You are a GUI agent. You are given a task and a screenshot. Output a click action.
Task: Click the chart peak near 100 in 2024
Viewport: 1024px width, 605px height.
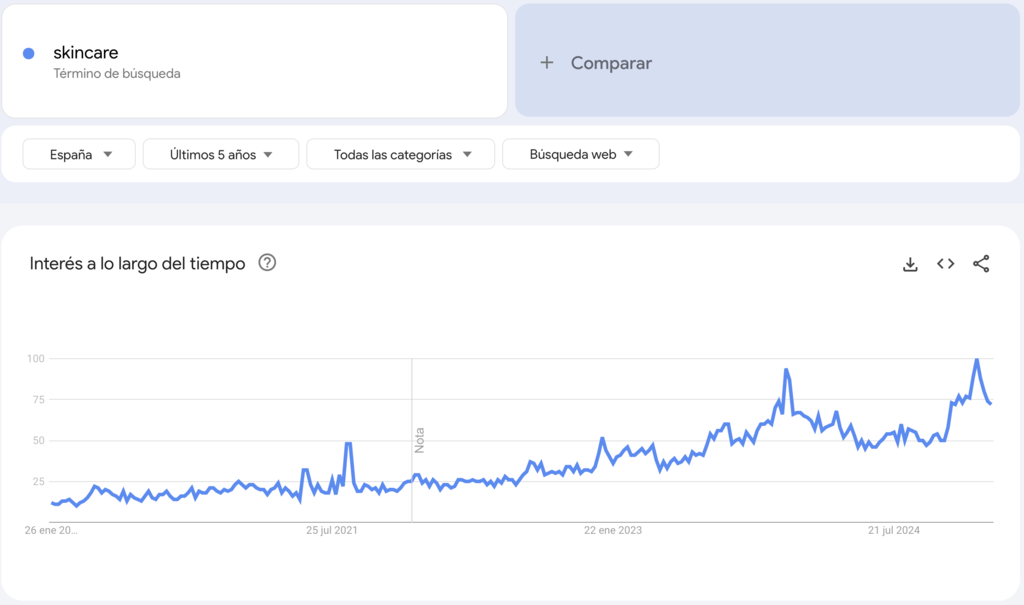[x=977, y=360]
